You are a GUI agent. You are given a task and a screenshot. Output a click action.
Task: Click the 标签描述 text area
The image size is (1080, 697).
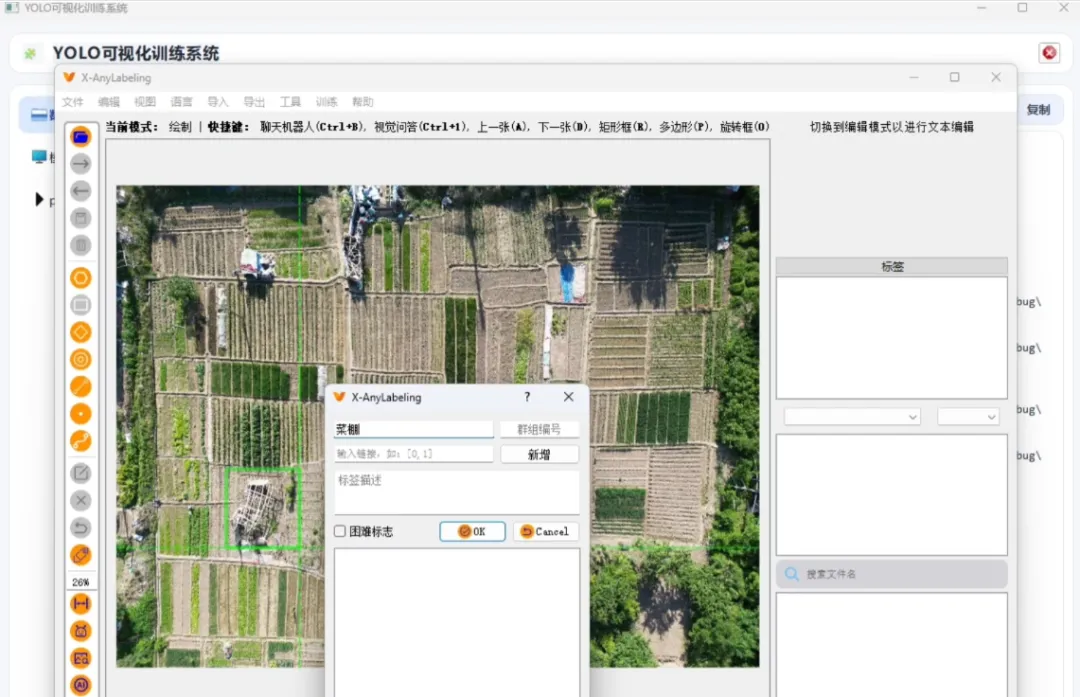click(x=457, y=492)
